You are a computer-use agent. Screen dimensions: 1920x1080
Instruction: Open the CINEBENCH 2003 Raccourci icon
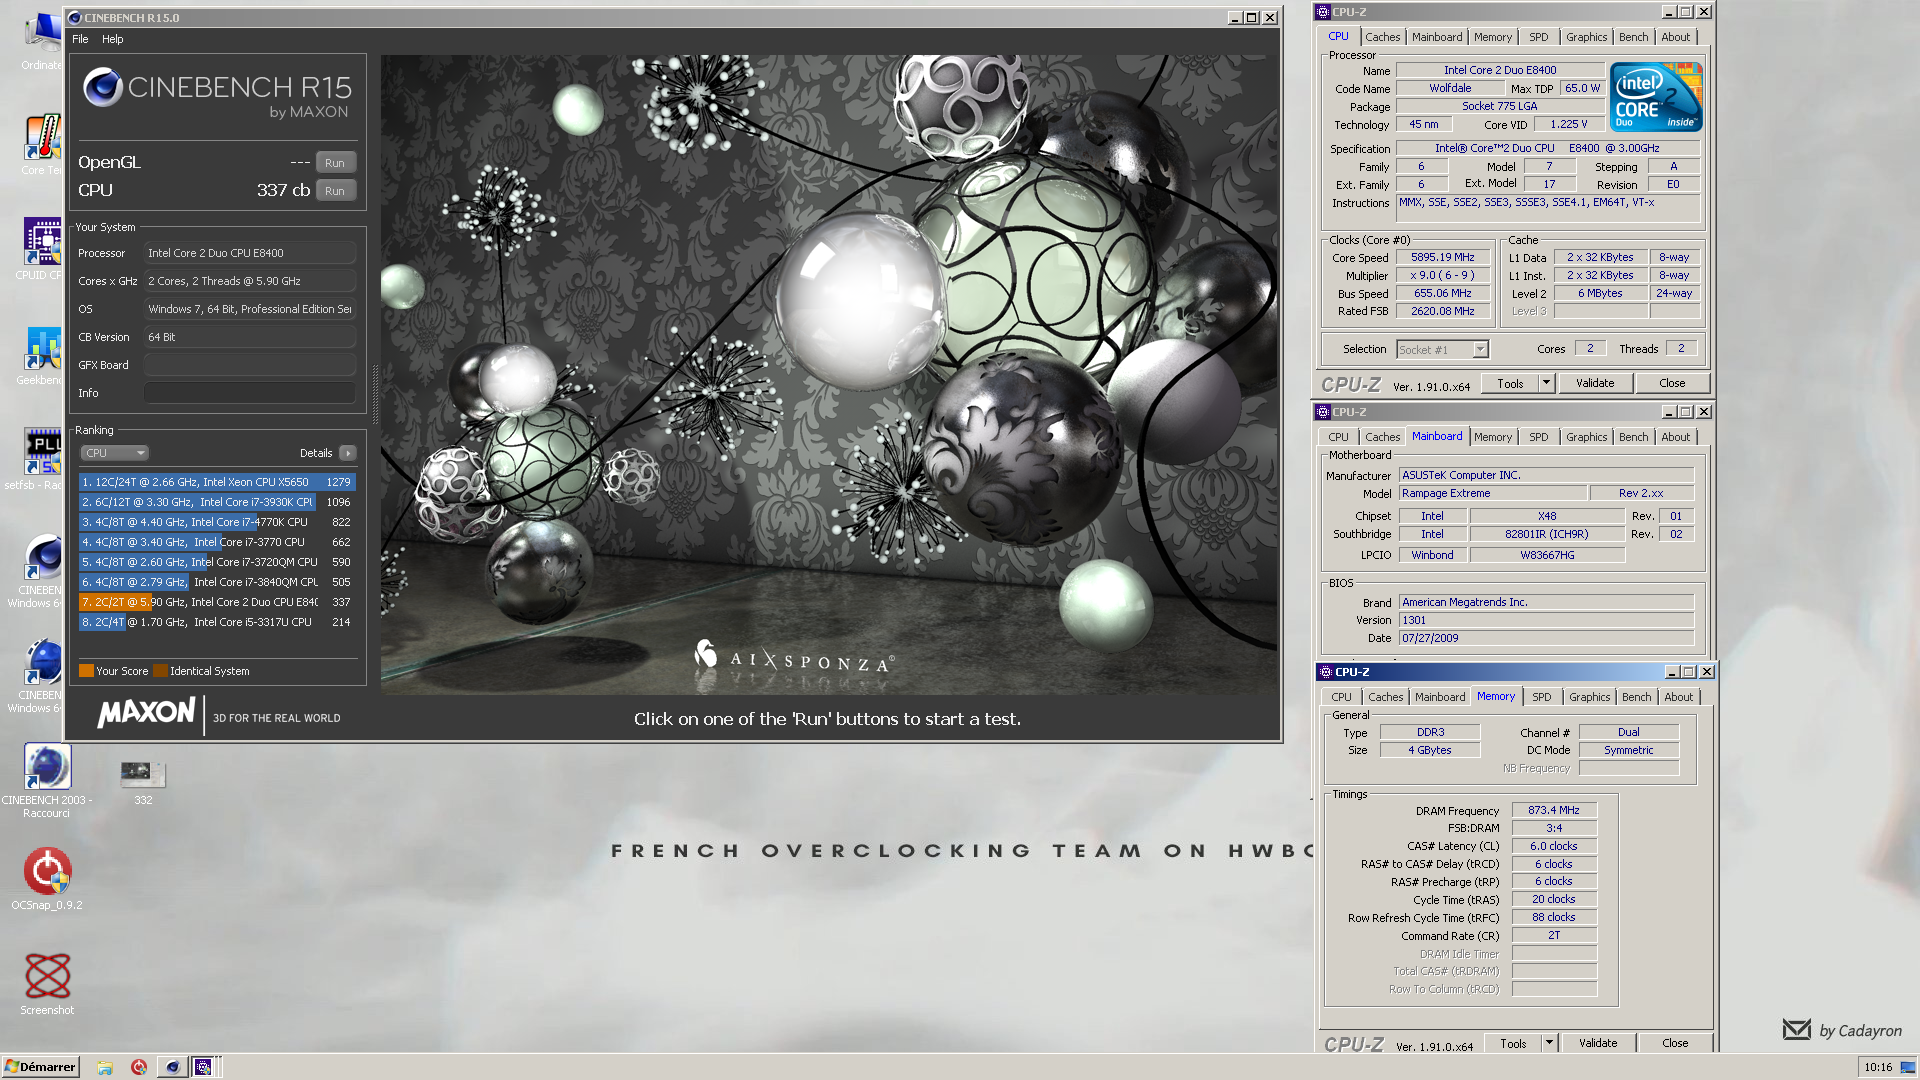pos(47,781)
